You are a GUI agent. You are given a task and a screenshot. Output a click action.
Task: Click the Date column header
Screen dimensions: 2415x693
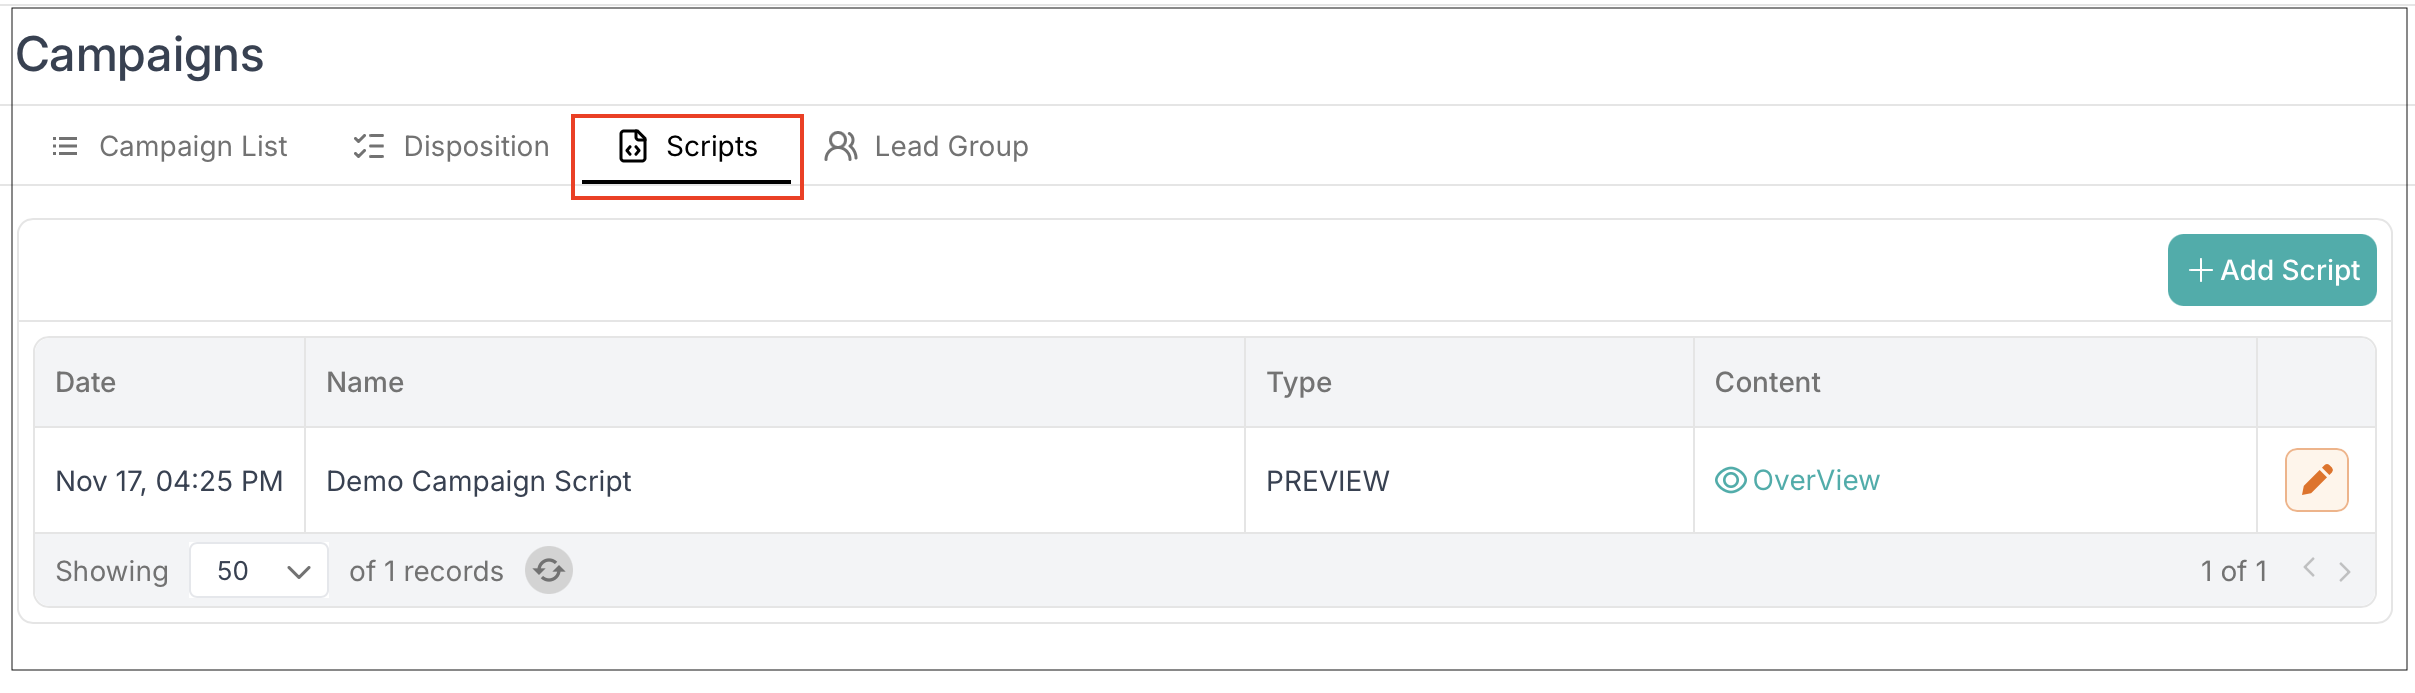point(86,382)
